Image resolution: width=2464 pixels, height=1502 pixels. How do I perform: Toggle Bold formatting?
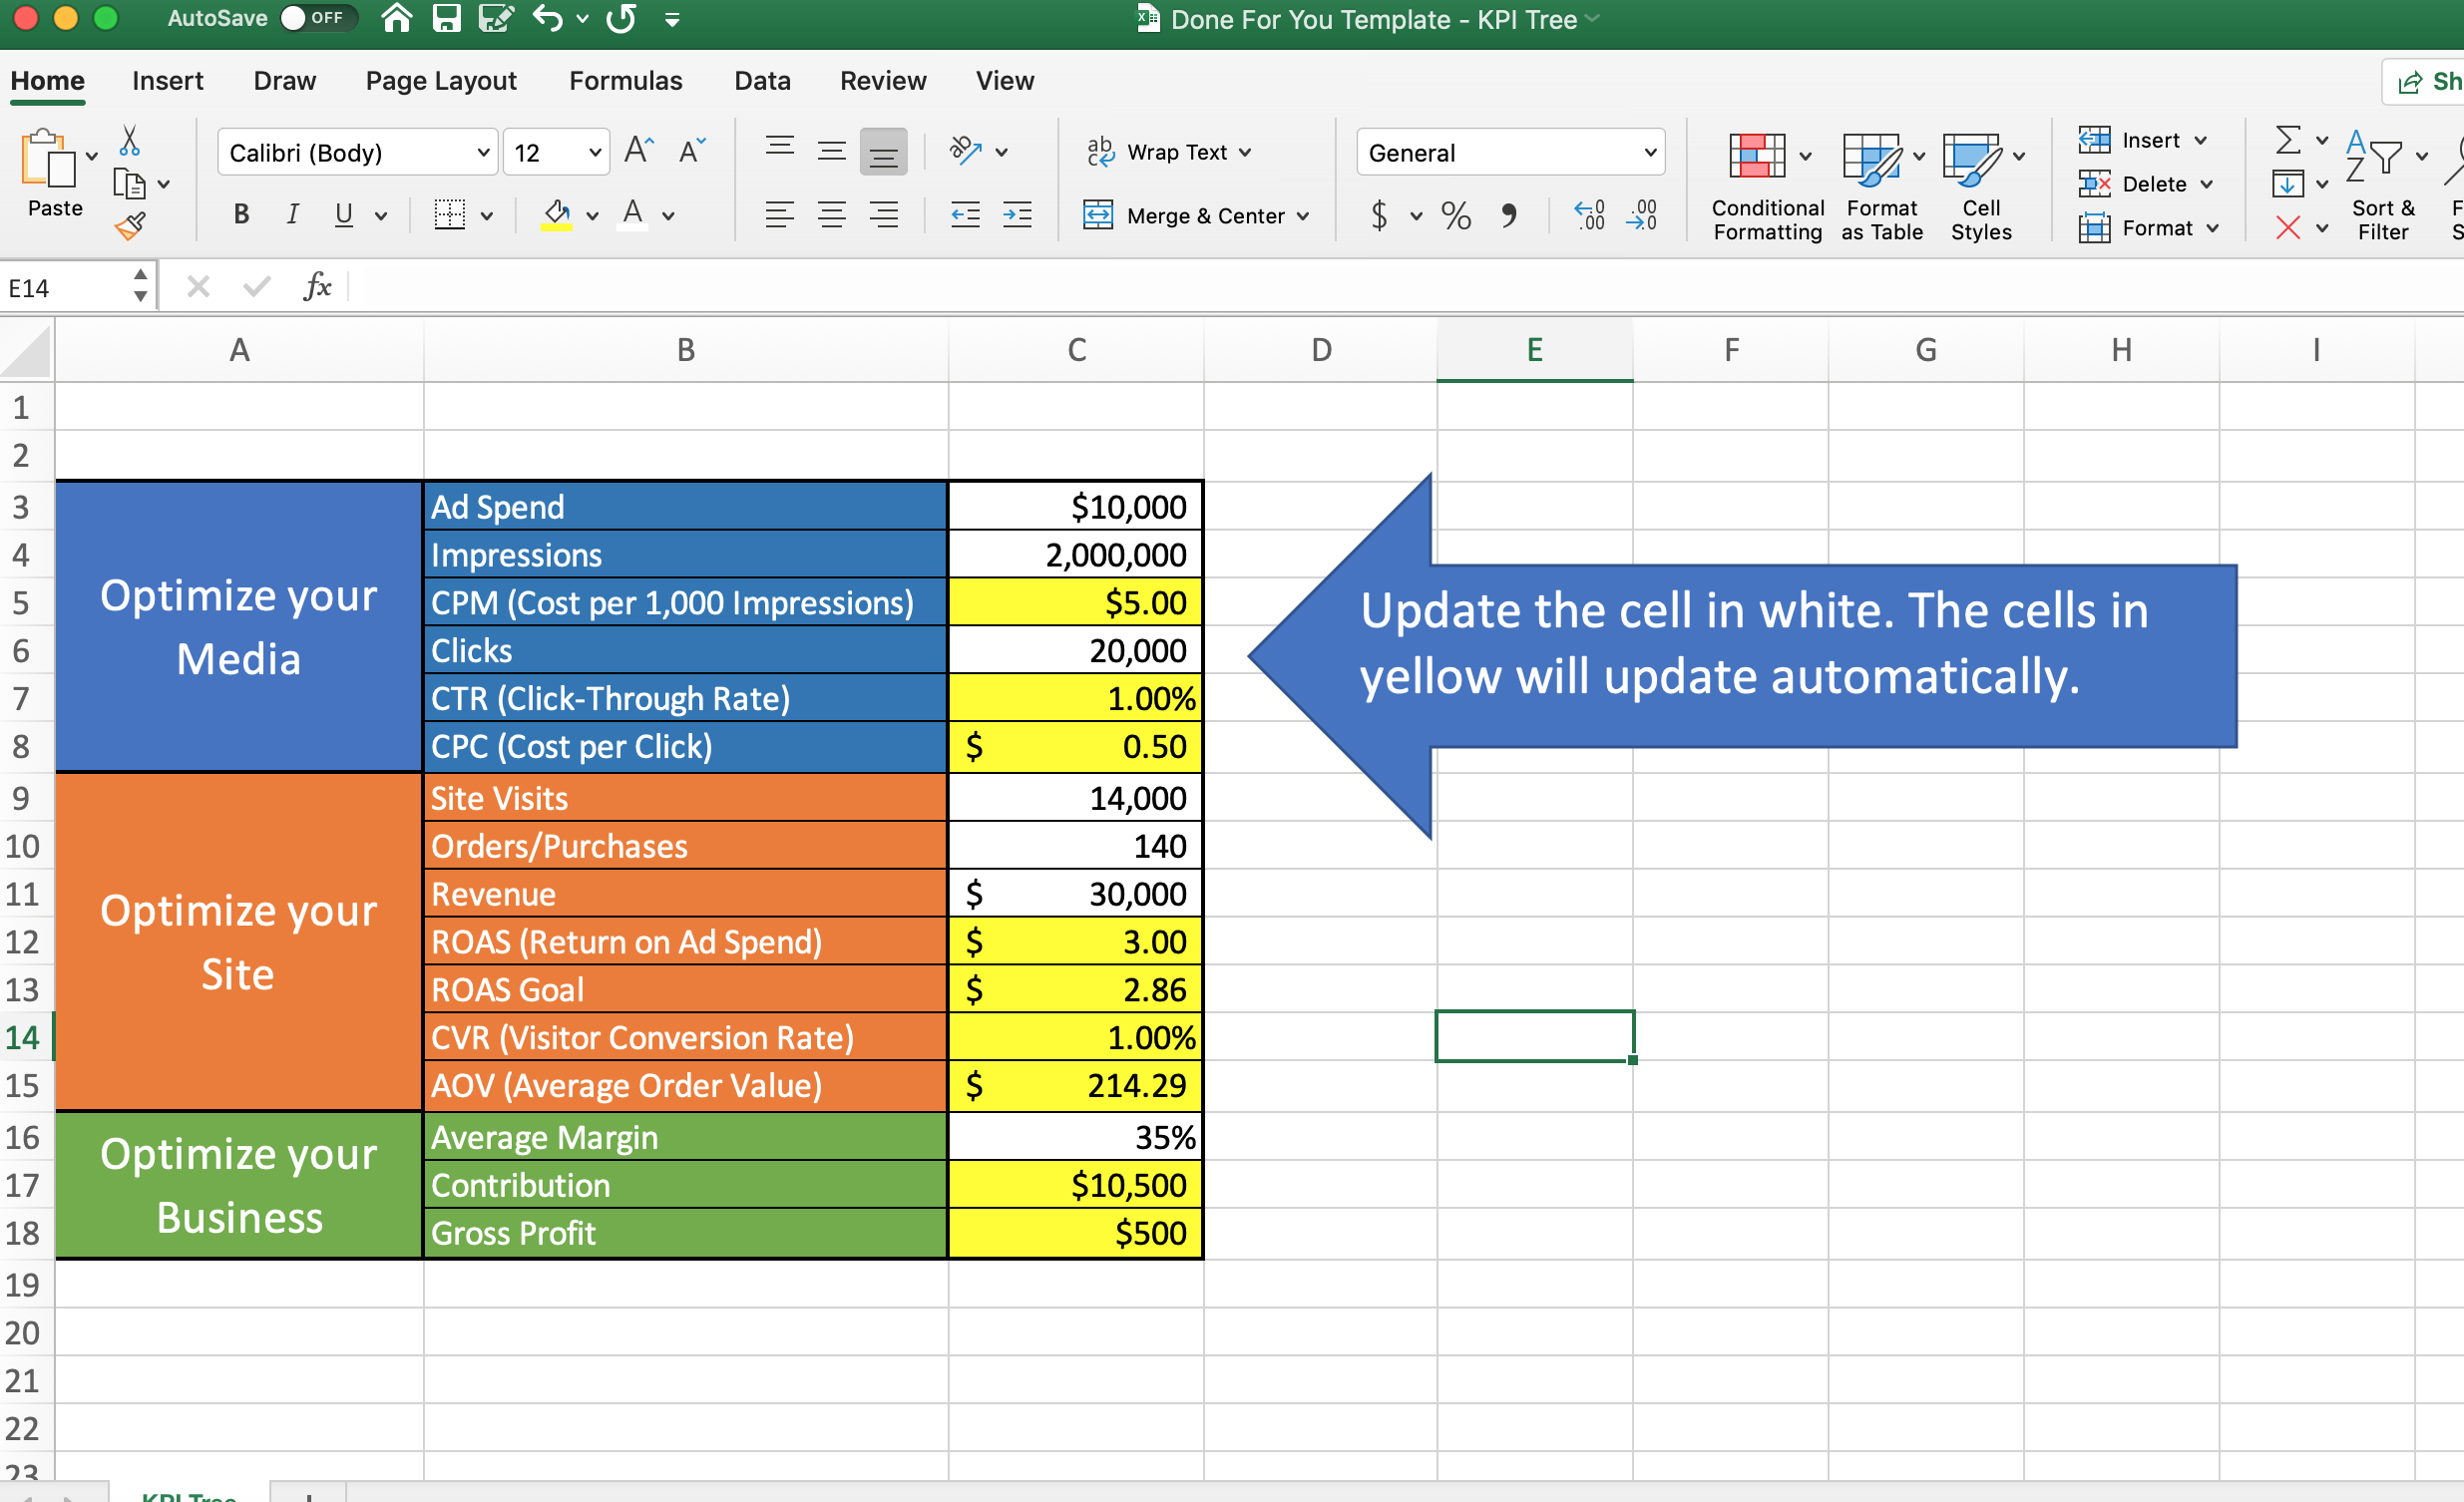click(241, 214)
